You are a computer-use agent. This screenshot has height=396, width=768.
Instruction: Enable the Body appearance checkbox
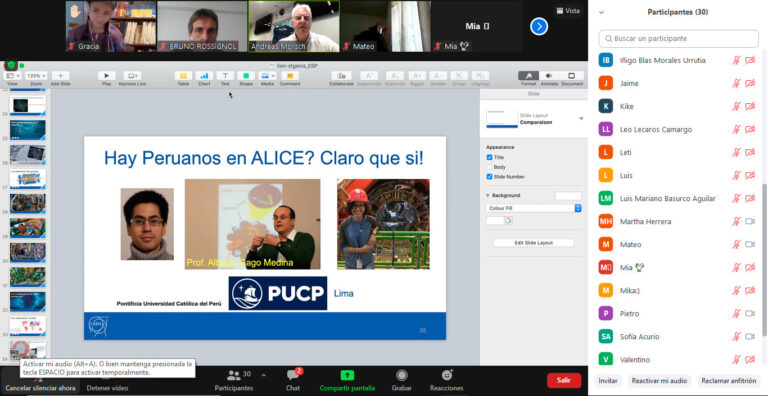[489, 167]
